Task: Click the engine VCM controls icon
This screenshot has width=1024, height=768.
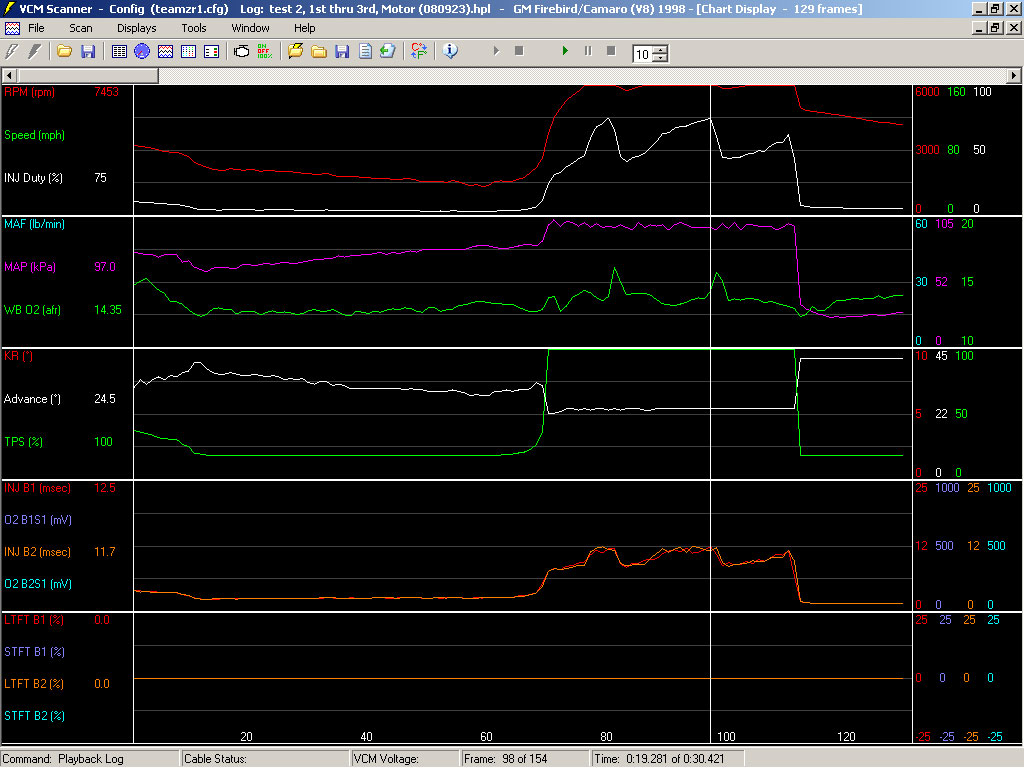Action: (241, 51)
